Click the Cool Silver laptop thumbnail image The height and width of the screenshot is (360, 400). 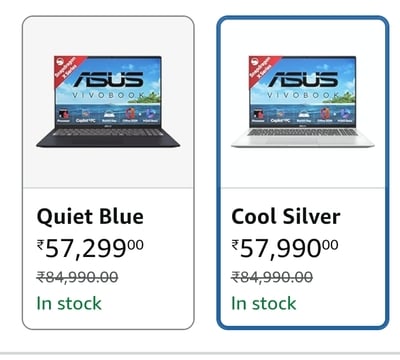(303, 102)
